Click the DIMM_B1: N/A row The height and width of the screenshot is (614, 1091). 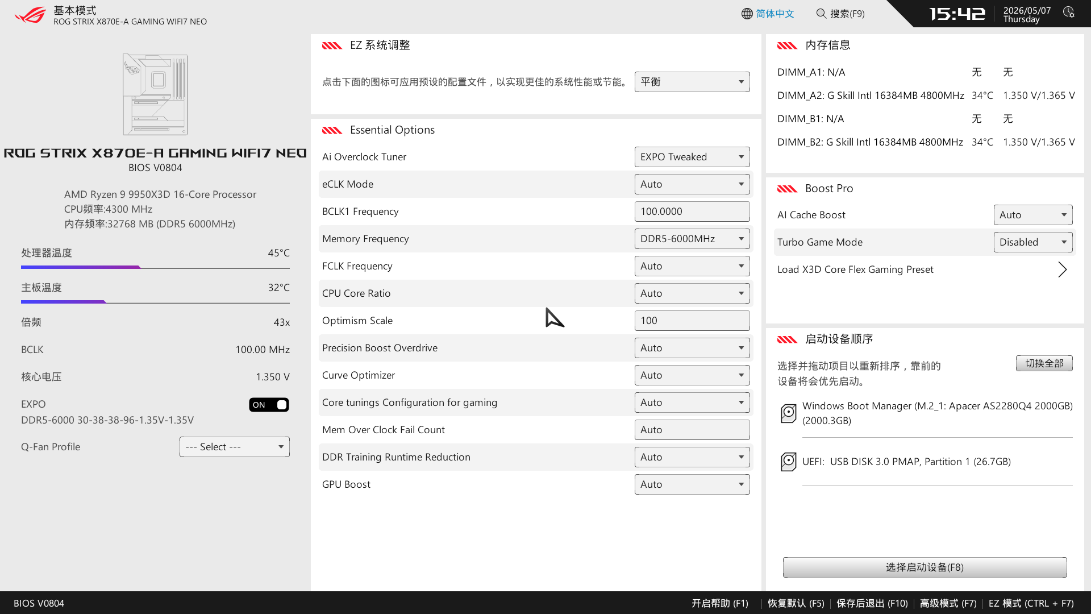[895, 119]
